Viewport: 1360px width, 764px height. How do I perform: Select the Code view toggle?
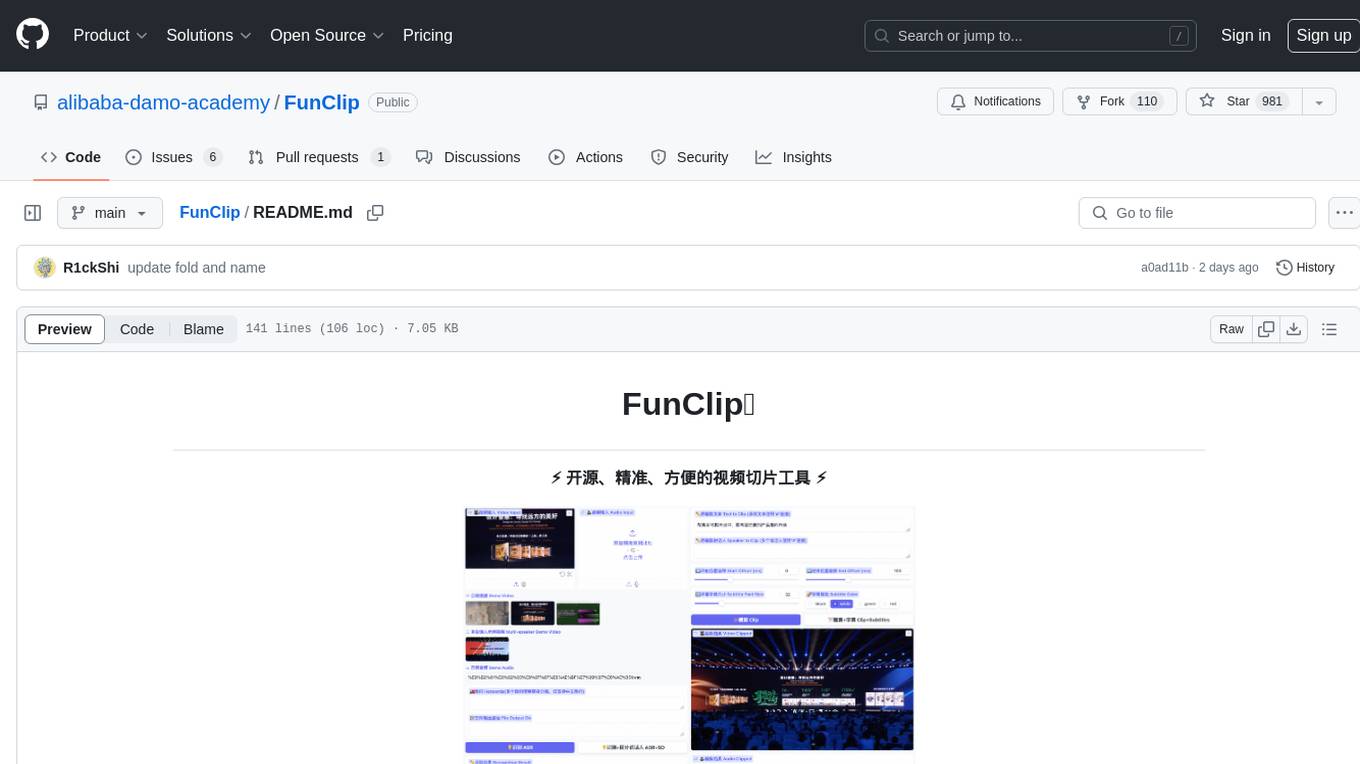click(137, 329)
